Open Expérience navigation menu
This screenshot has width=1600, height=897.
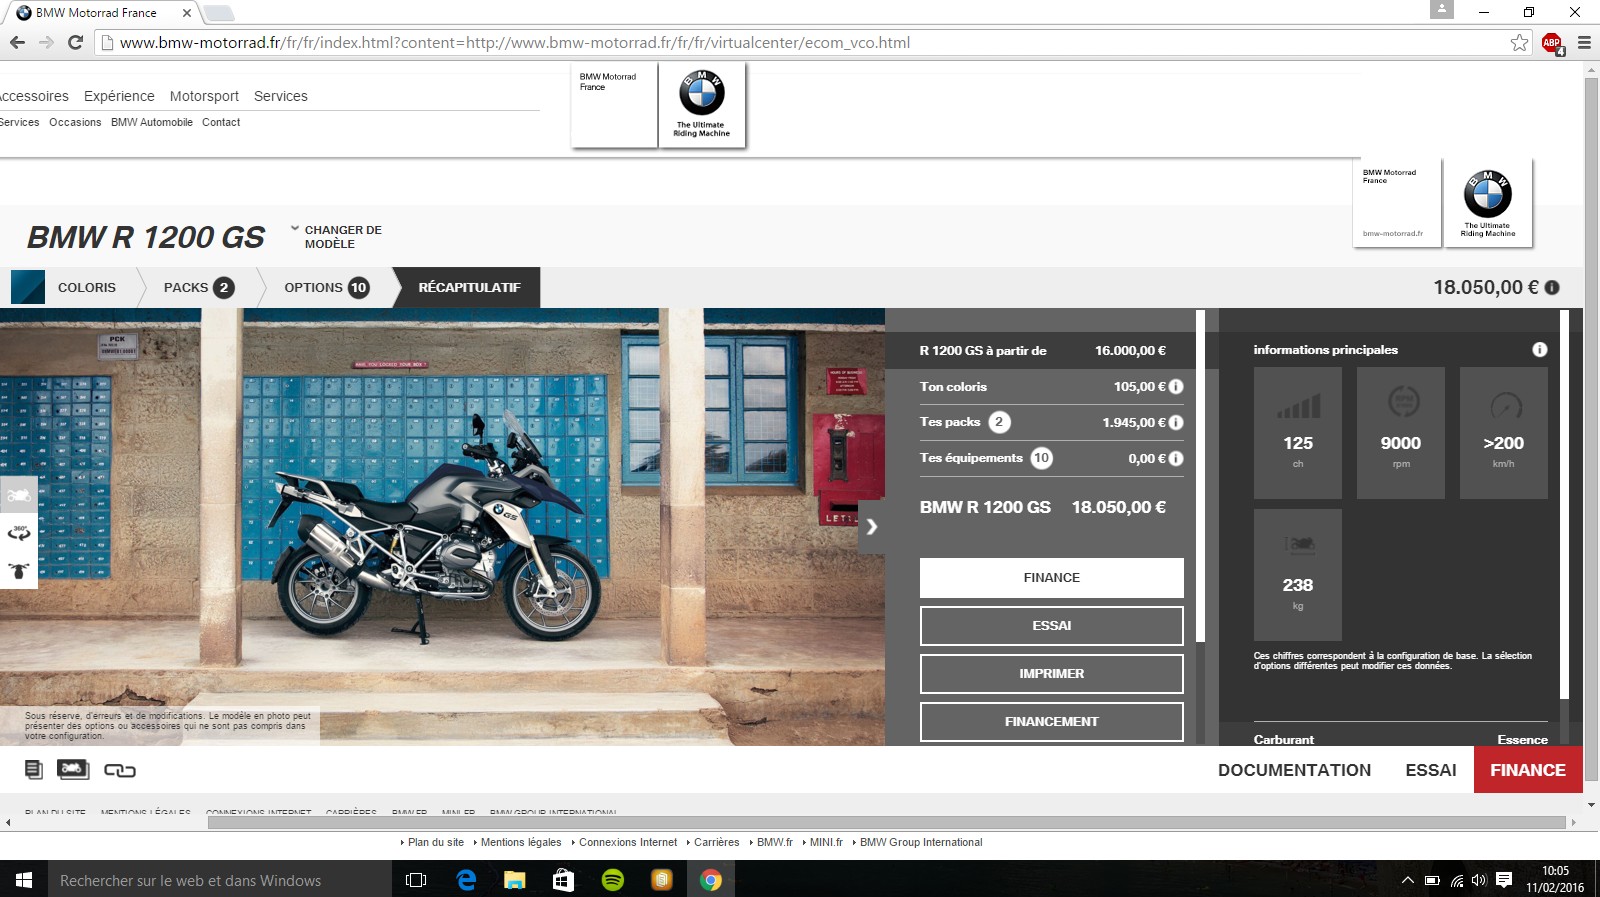(x=119, y=96)
